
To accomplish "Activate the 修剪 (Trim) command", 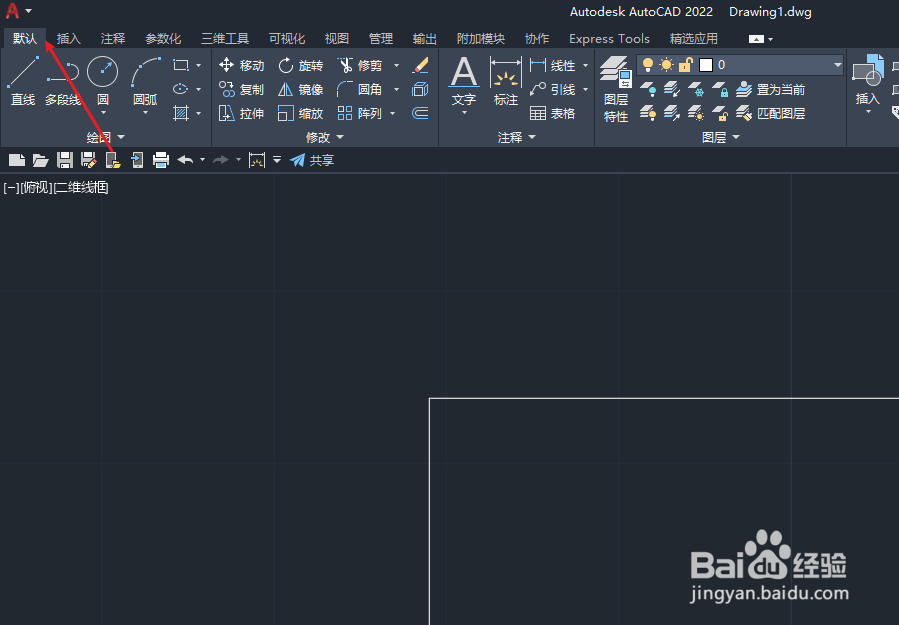I will [359, 65].
